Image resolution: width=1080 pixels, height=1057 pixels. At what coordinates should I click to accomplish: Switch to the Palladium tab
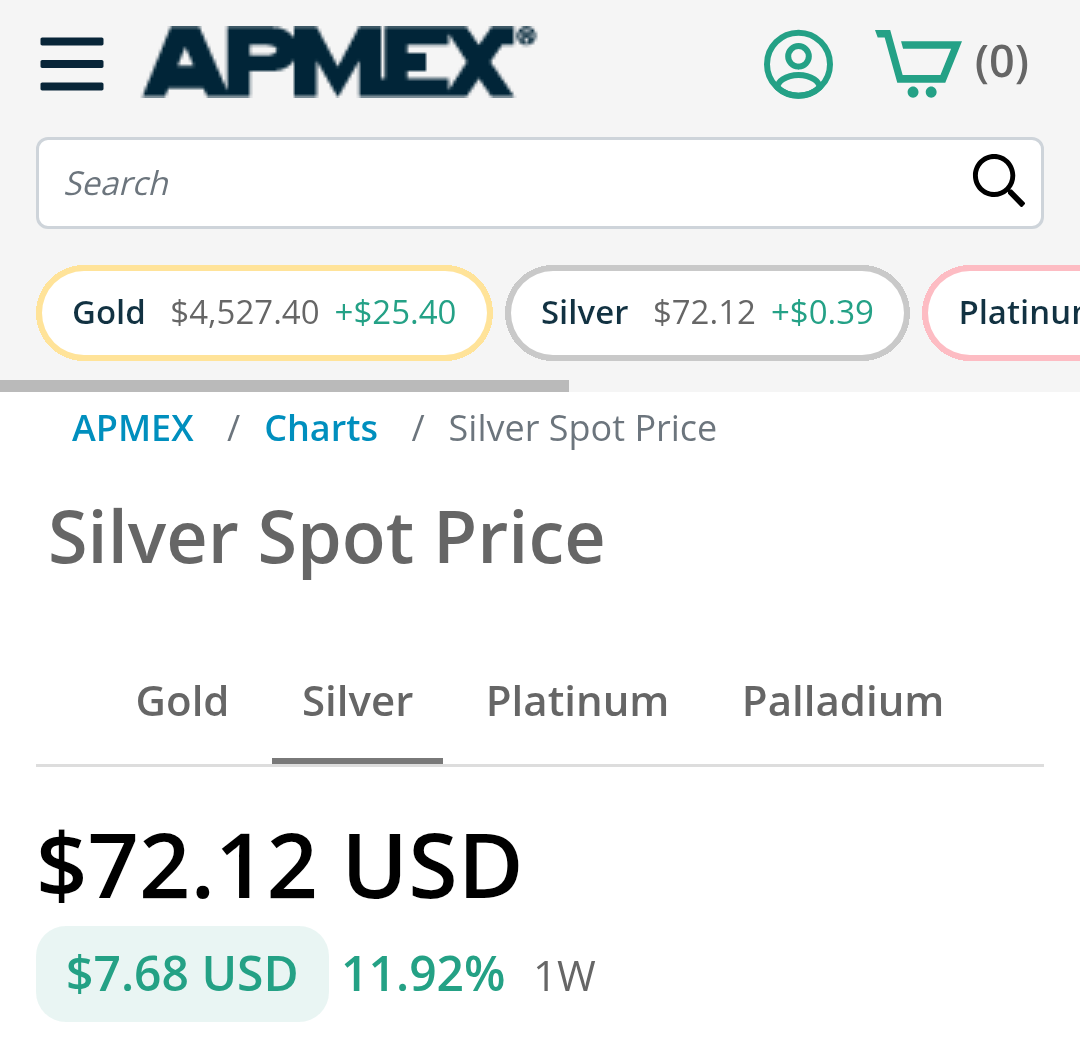click(842, 701)
